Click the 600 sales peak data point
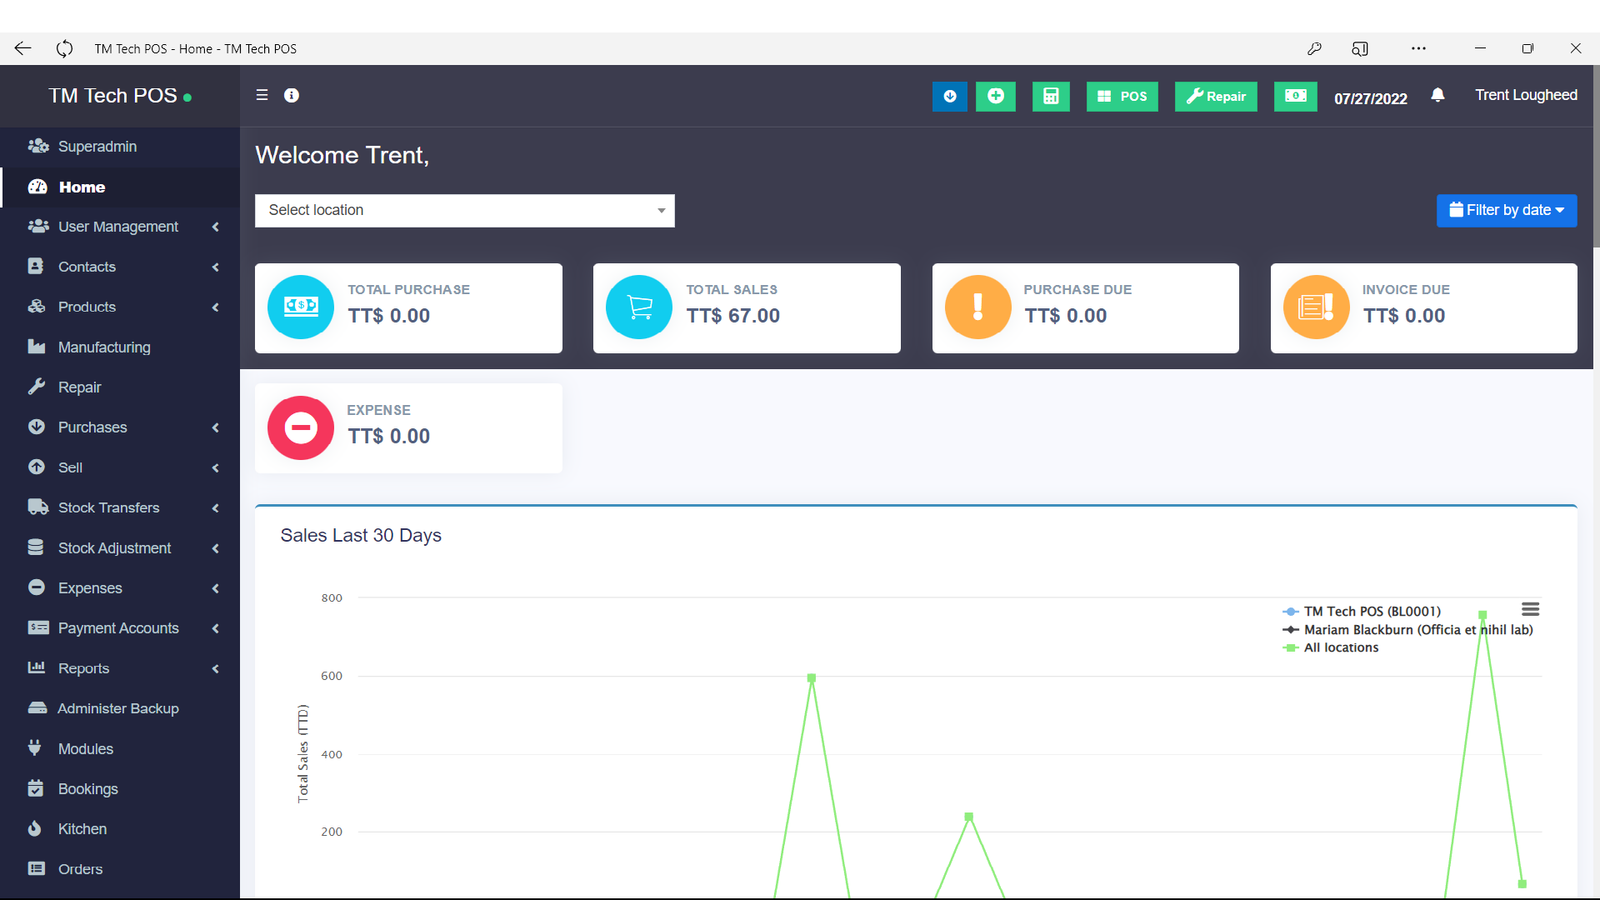The height and width of the screenshot is (900, 1600). pos(811,678)
